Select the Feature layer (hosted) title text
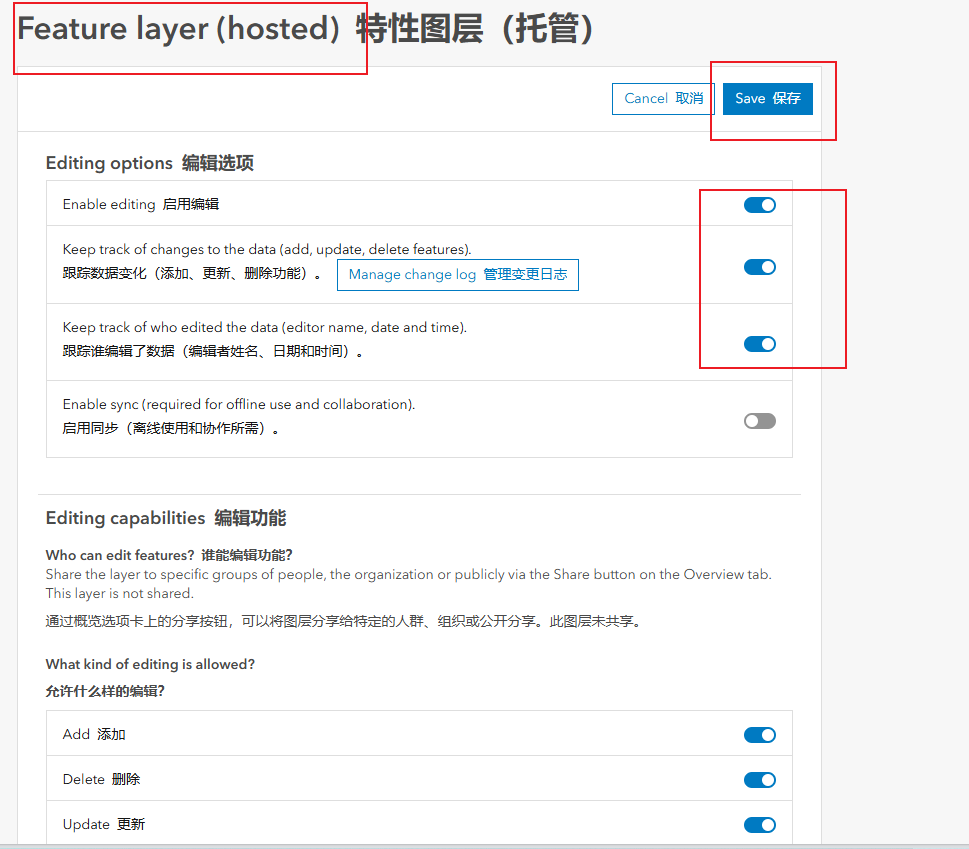Image resolution: width=969 pixels, height=849 pixels. pyautogui.click(x=179, y=29)
